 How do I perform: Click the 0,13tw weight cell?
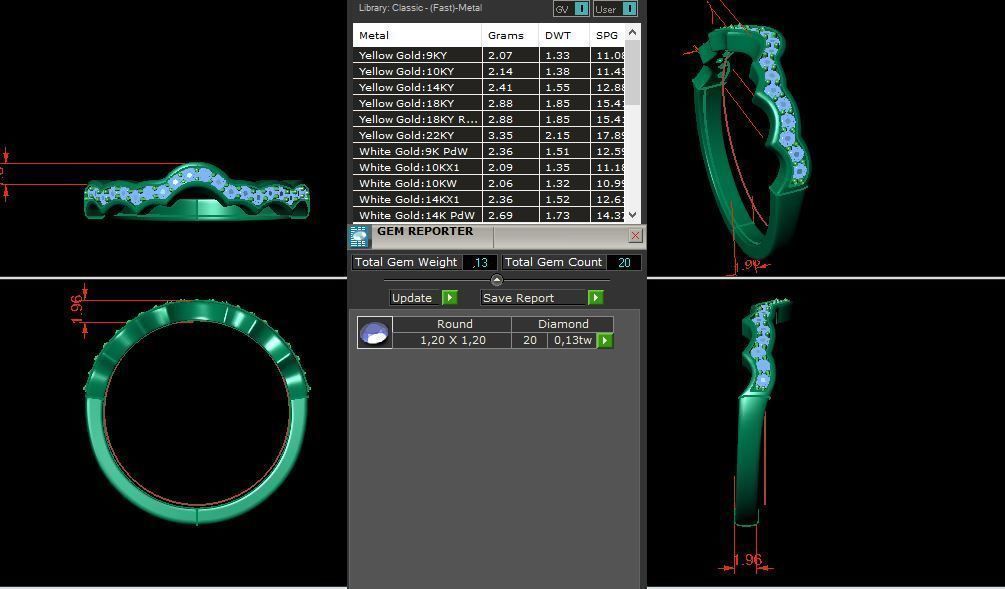coord(572,340)
